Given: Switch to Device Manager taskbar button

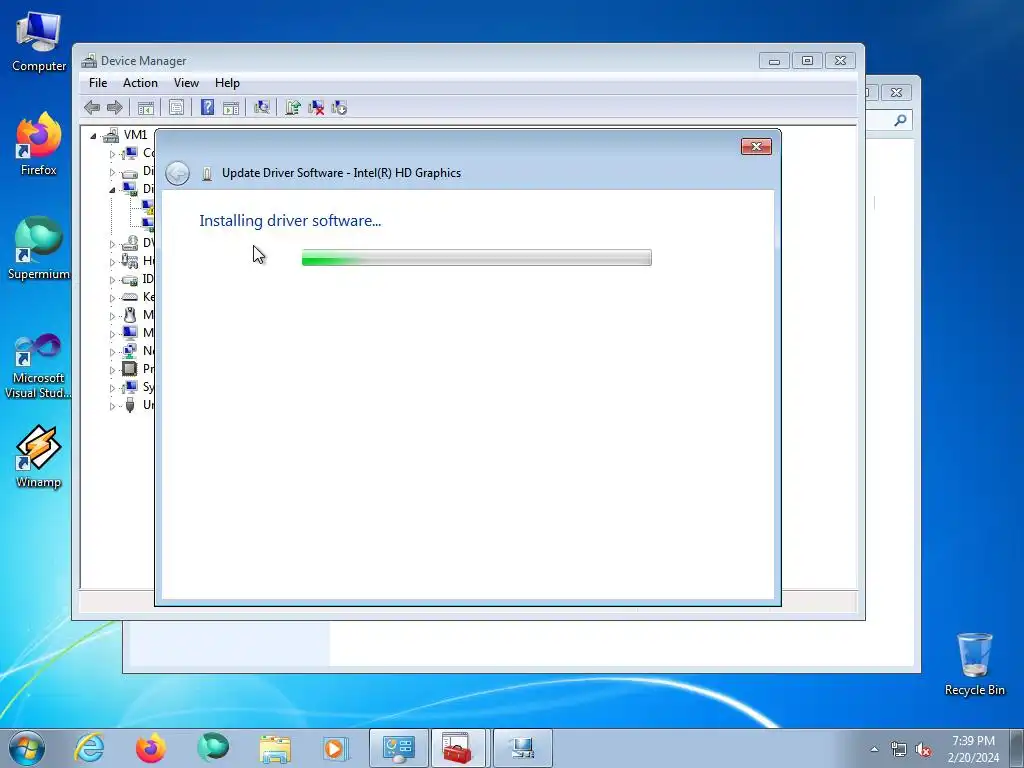Looking at the screenshot, I should tap(522, 748).
